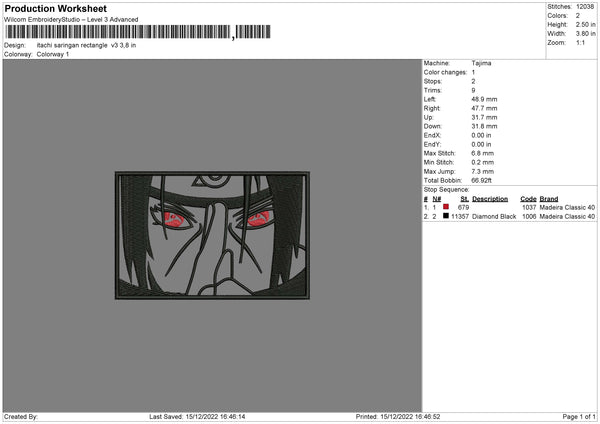Screen dimensions: 600x424
Task: Click the 'Diamond Black' description
Action: (494, 217)
